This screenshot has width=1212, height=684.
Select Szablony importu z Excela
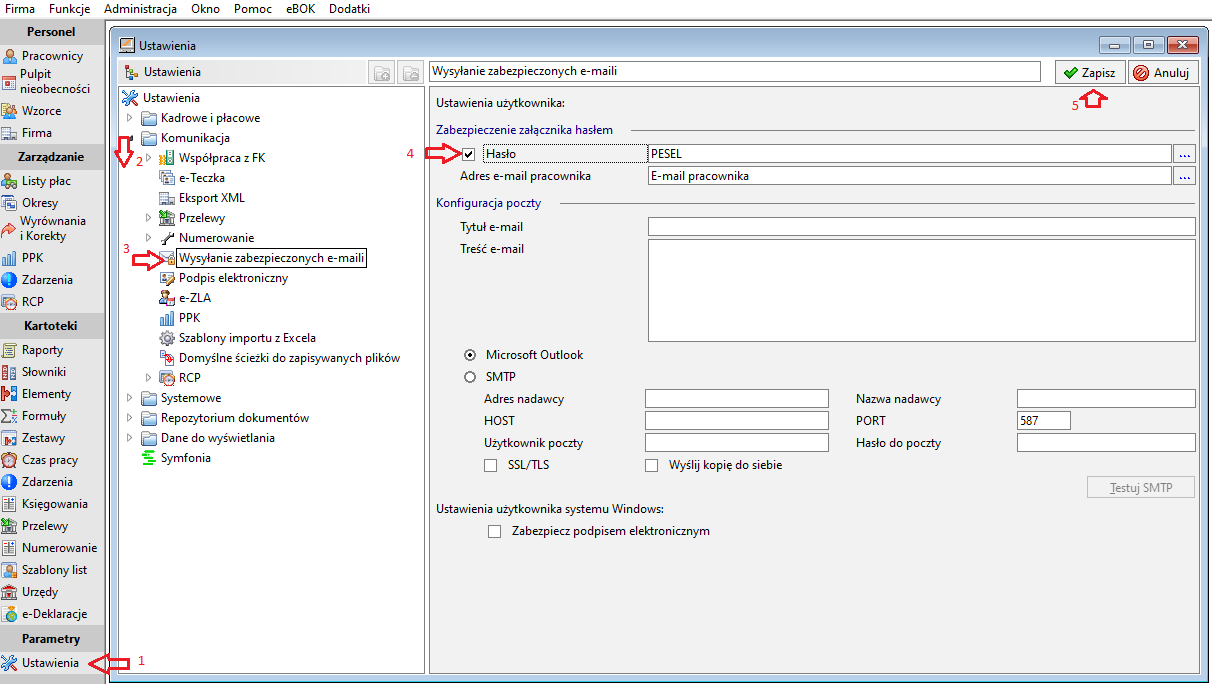pos(247,338)
